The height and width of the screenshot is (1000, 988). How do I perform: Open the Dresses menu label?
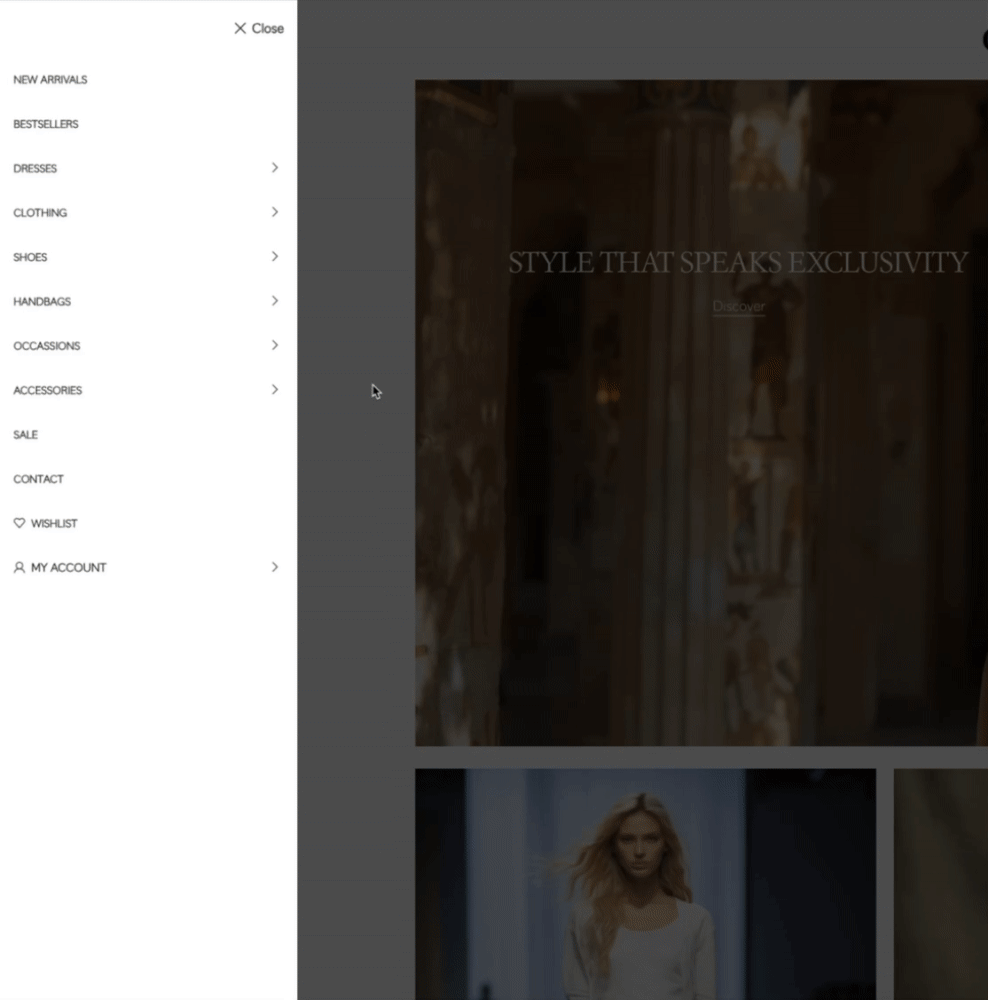(35, 168)
